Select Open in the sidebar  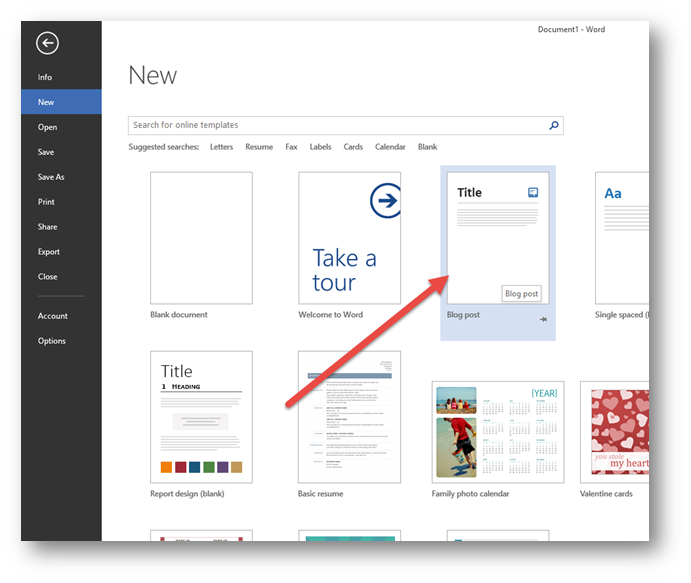pyautogui.click(x=47, y=127)
